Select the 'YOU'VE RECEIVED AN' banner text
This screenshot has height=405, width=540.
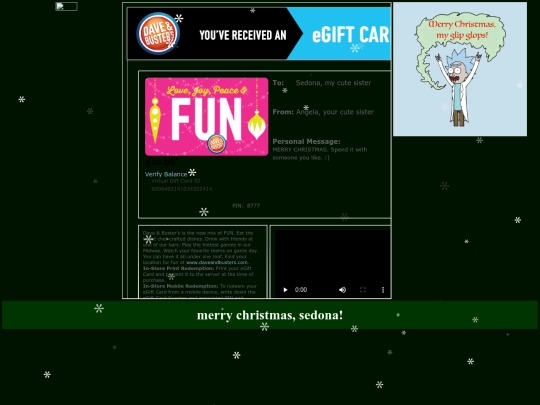pyautogui.click(x=243, y=35)
